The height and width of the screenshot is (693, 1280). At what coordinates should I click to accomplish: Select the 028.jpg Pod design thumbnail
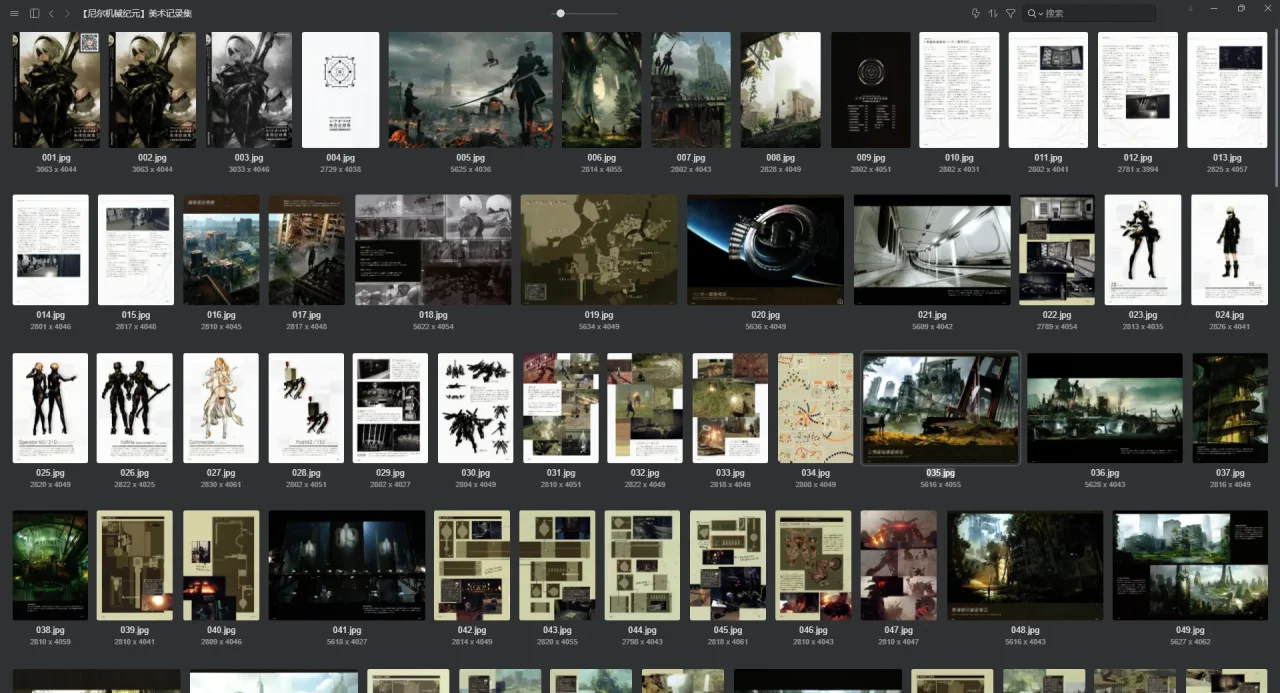306,408
